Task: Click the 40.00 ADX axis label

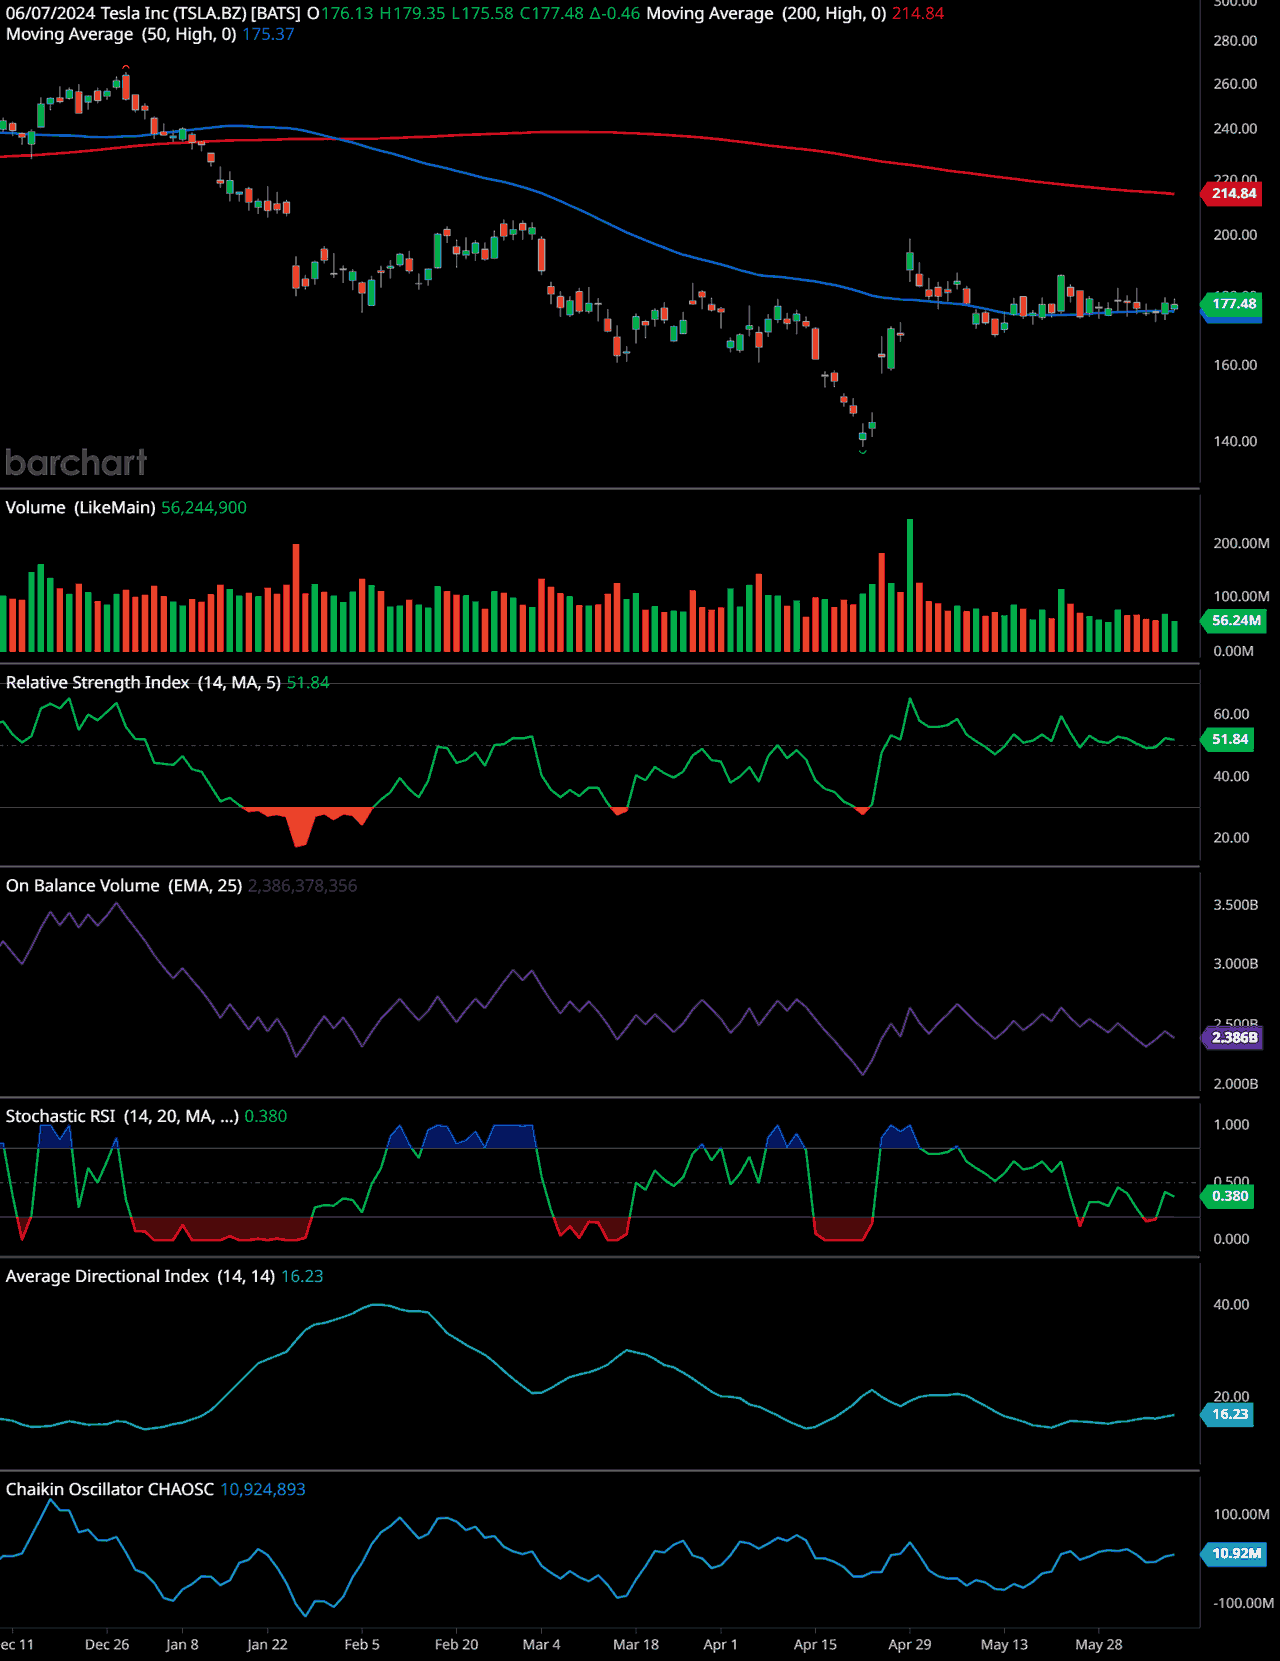Action: tap(1231, 1305)
